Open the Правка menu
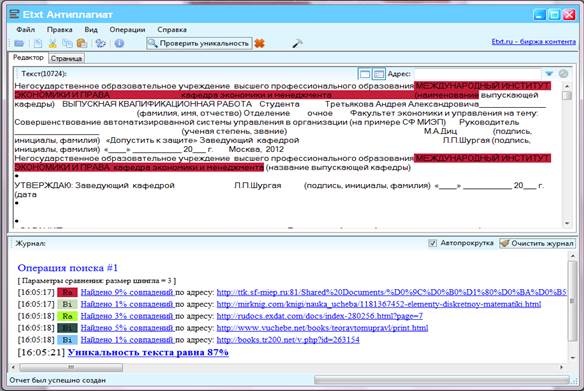This screenshot has height=391, width=584. (x=60, y=29)
